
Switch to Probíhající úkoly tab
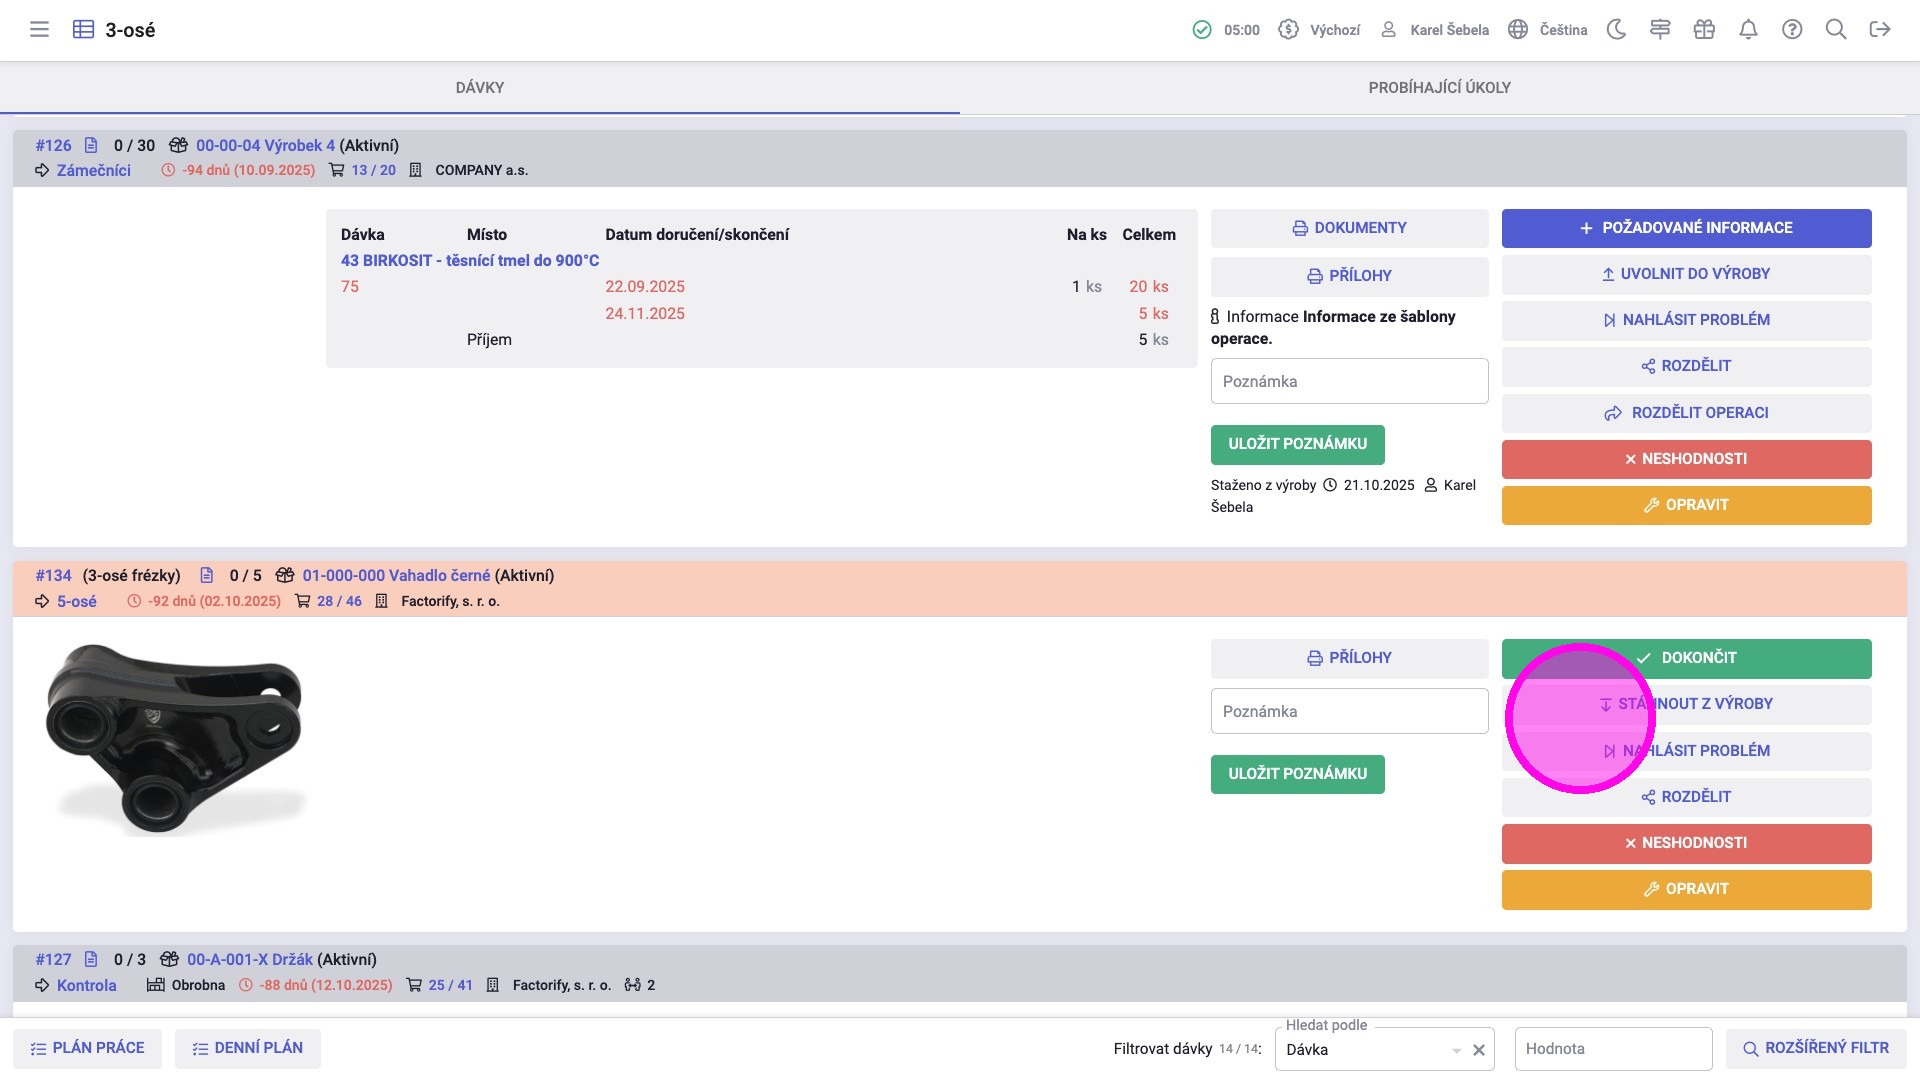click(x=1439, y=88)
